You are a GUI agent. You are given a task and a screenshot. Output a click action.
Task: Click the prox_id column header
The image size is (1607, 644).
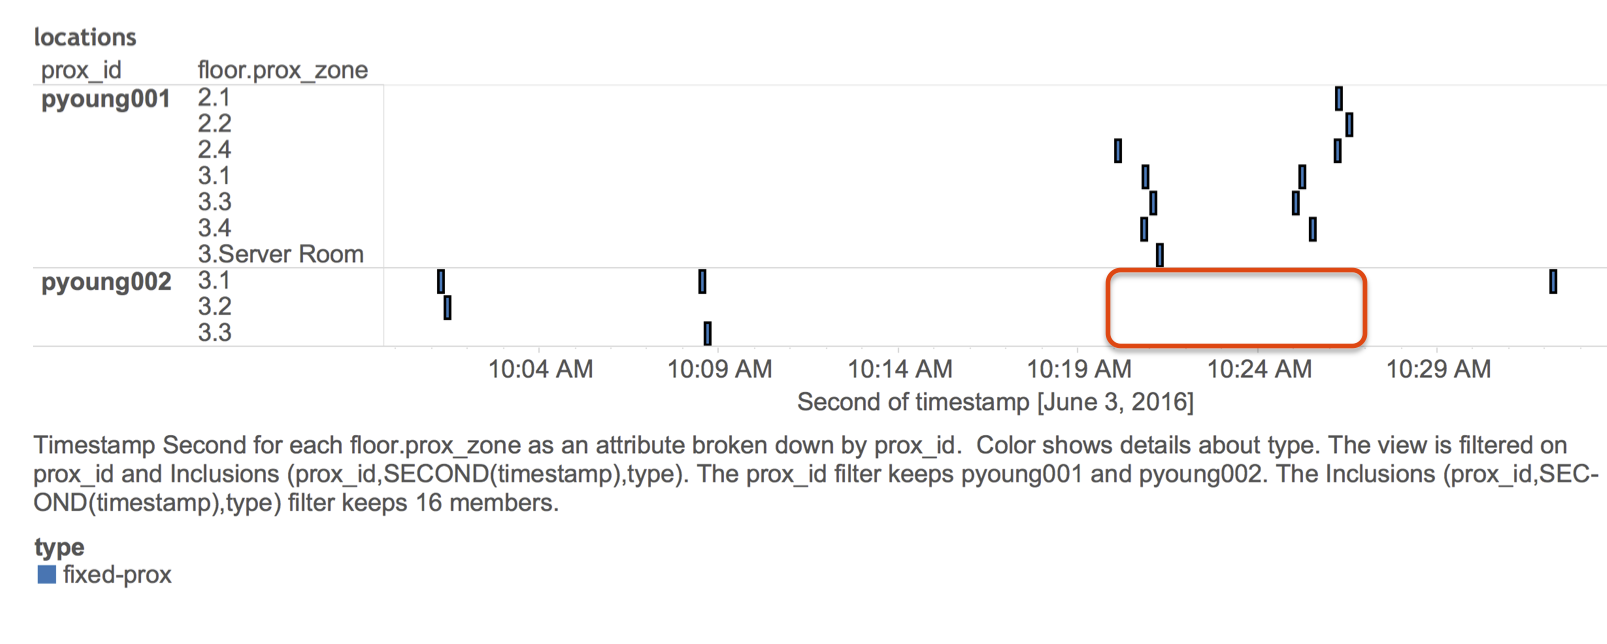point(81,70)
